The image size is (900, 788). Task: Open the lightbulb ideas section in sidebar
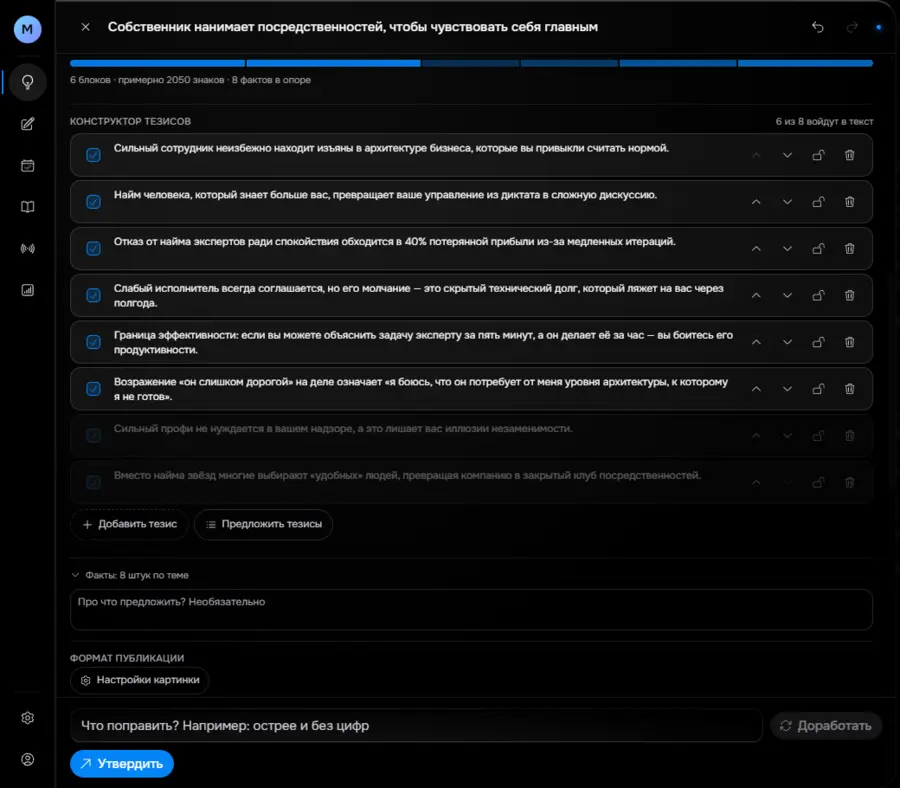point(27,83)
